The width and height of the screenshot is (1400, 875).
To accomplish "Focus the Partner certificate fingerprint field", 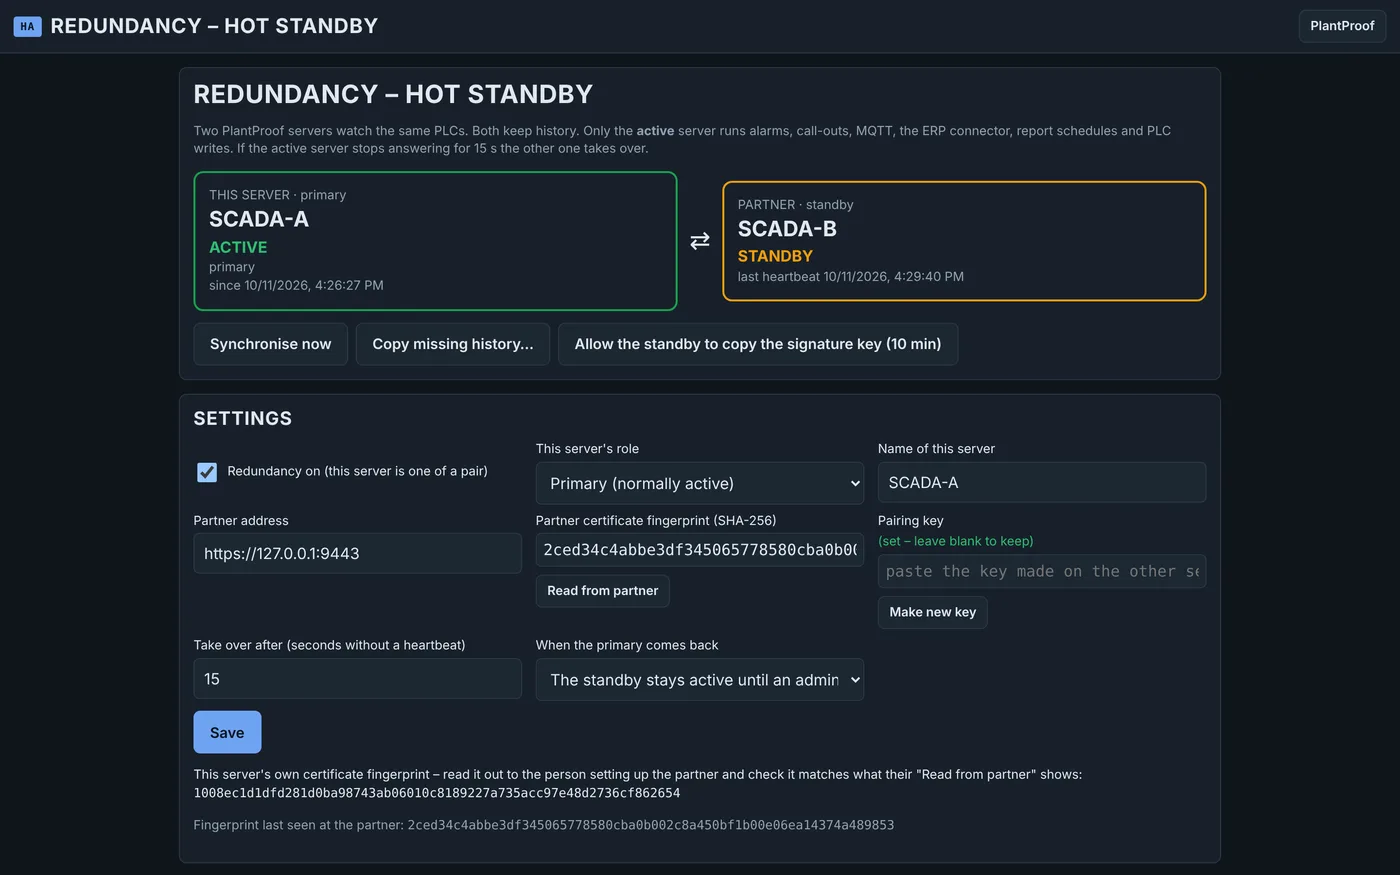I will 700,550.
